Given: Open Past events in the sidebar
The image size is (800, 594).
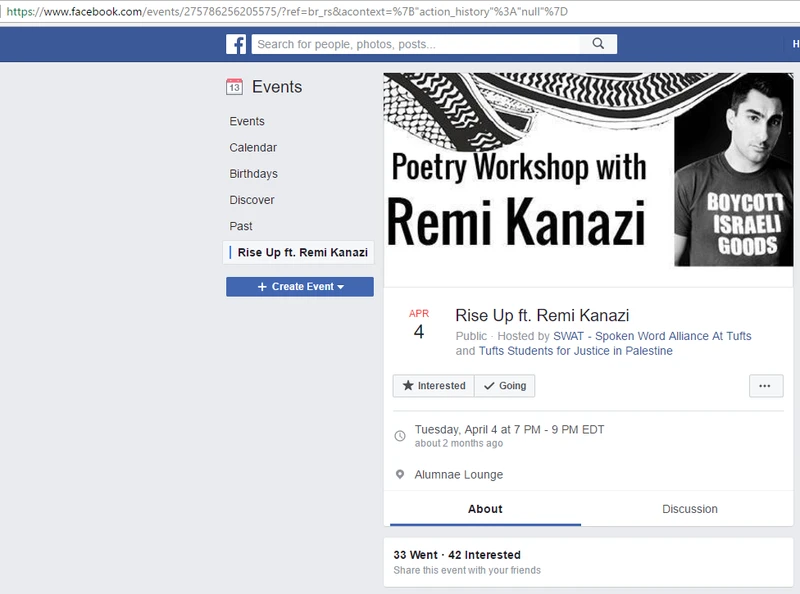Looking at the screenshot, I should pos(241,226).
